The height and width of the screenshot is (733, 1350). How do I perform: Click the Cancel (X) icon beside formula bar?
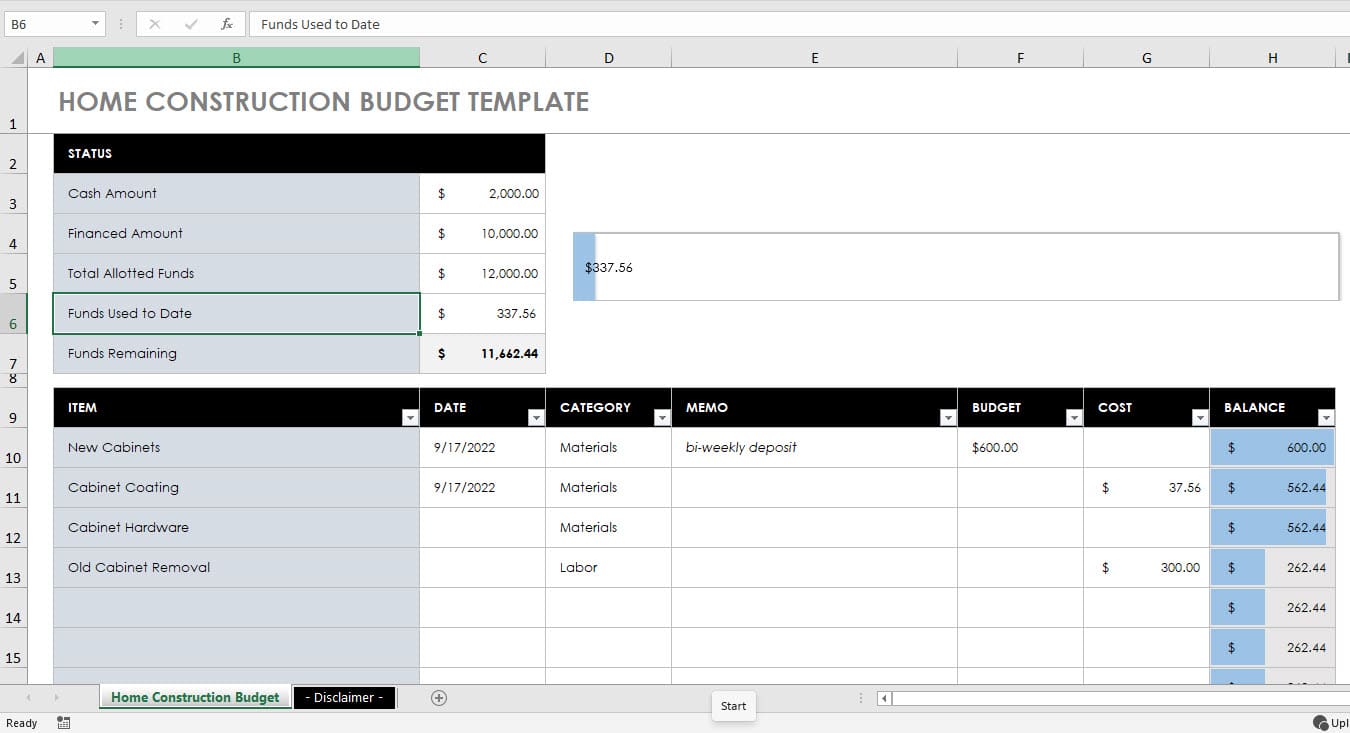coord(155,24)
